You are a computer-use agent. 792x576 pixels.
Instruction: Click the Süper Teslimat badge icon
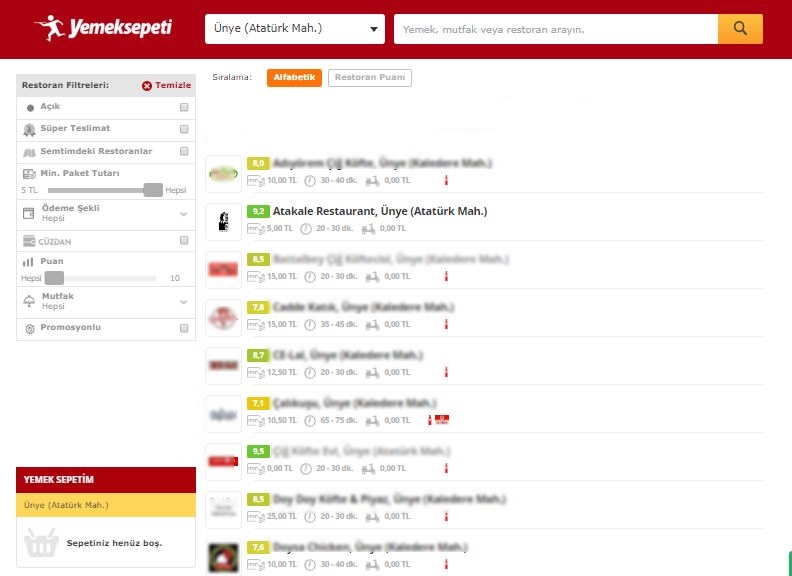point(29,130)
